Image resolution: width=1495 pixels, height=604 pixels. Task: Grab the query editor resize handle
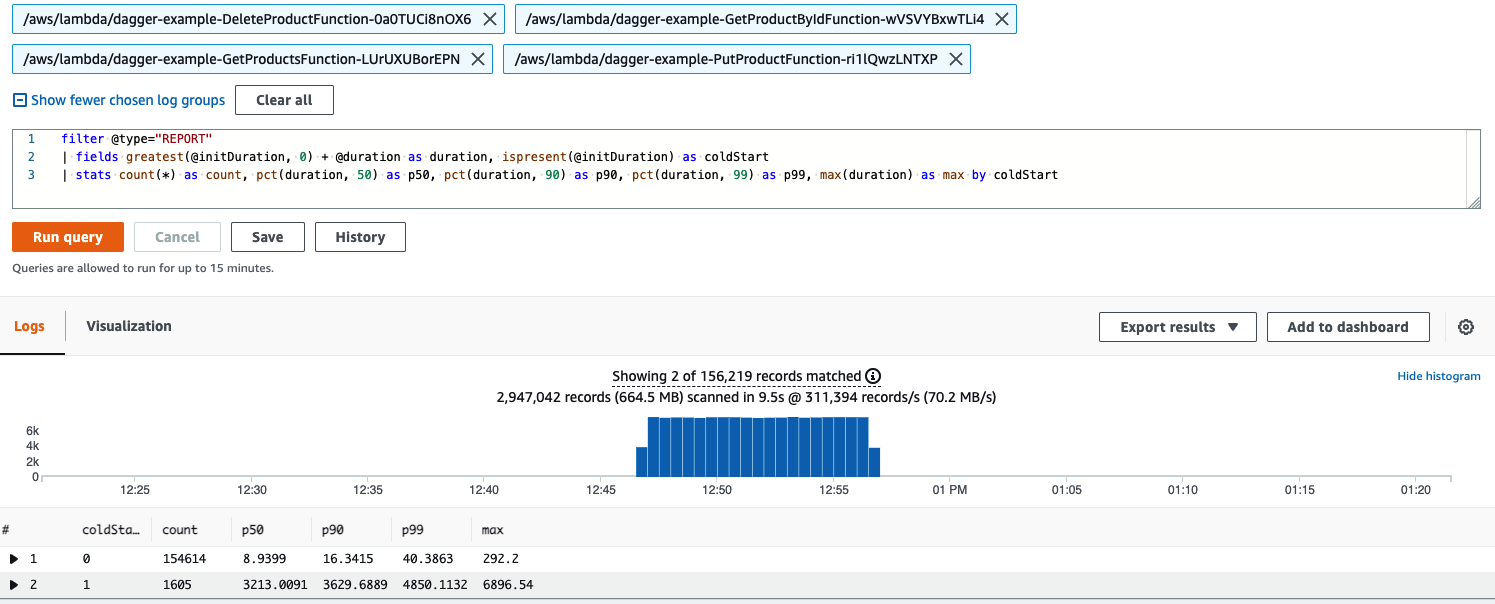[1474, 202]
